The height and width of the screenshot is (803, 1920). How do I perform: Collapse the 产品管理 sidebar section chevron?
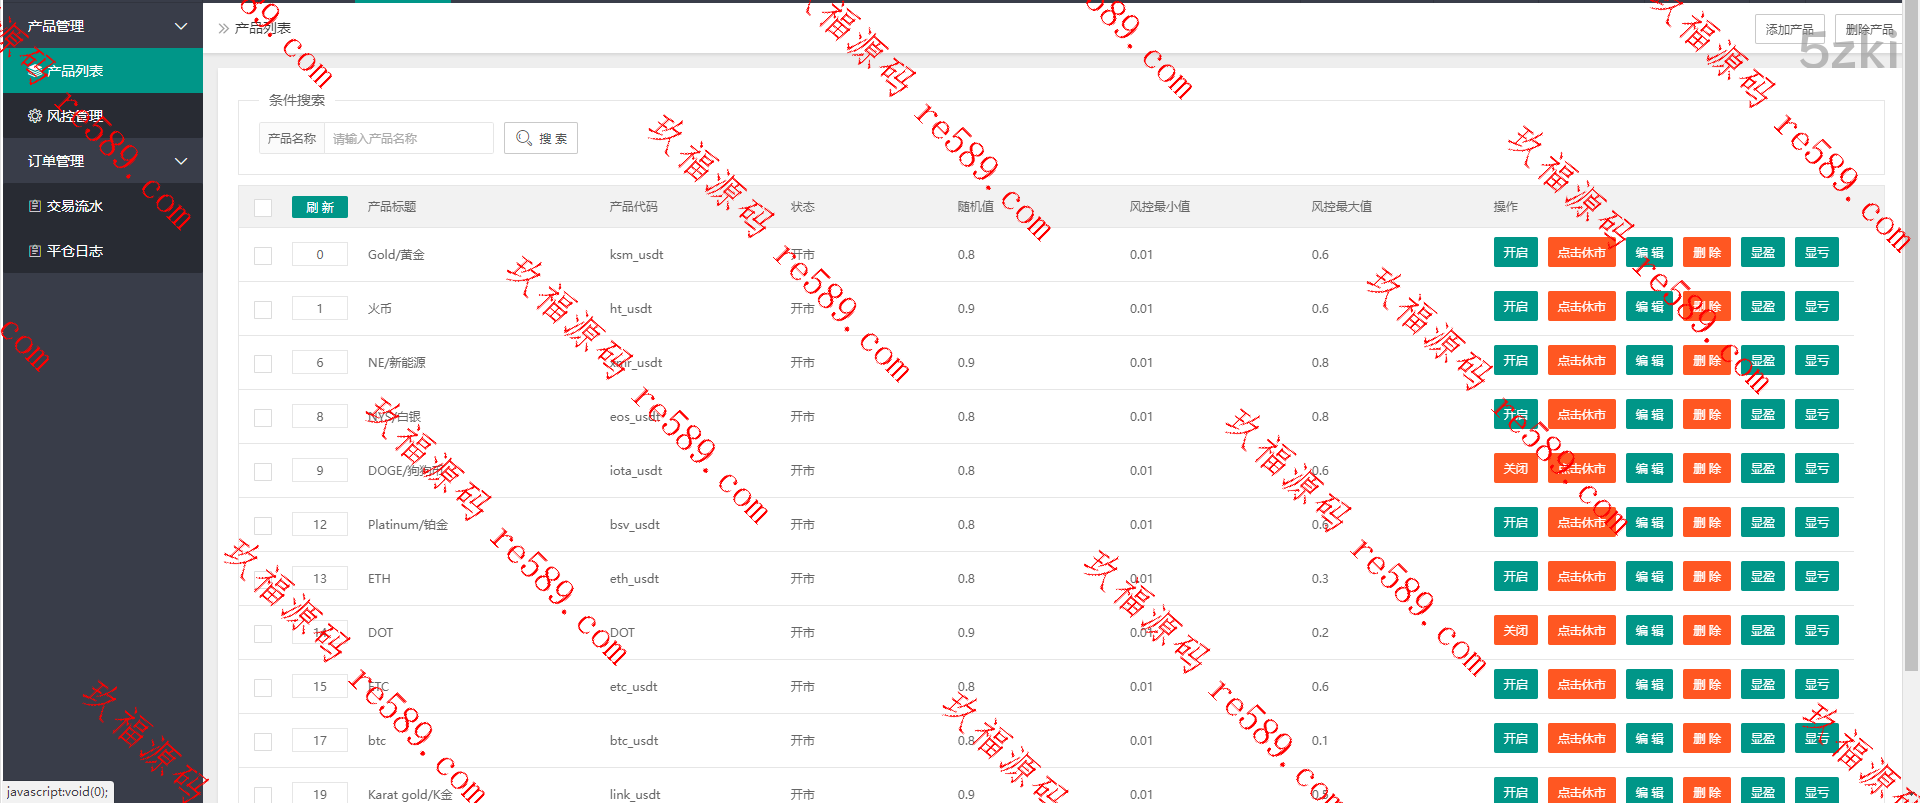[x=181, y=26]
